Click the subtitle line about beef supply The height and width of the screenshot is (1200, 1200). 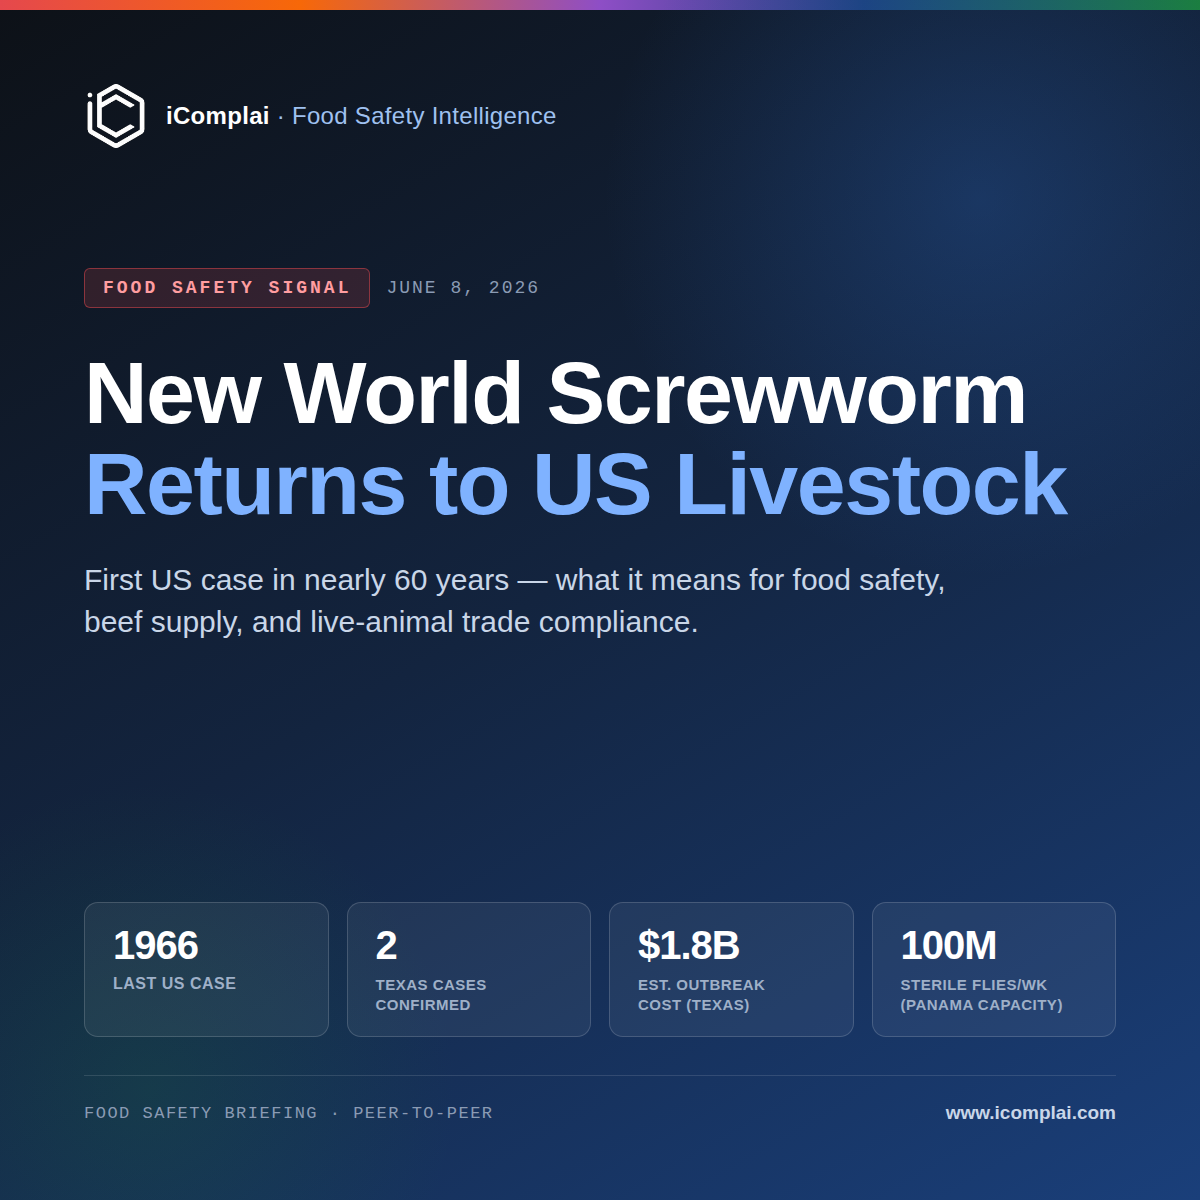point(391,622)
